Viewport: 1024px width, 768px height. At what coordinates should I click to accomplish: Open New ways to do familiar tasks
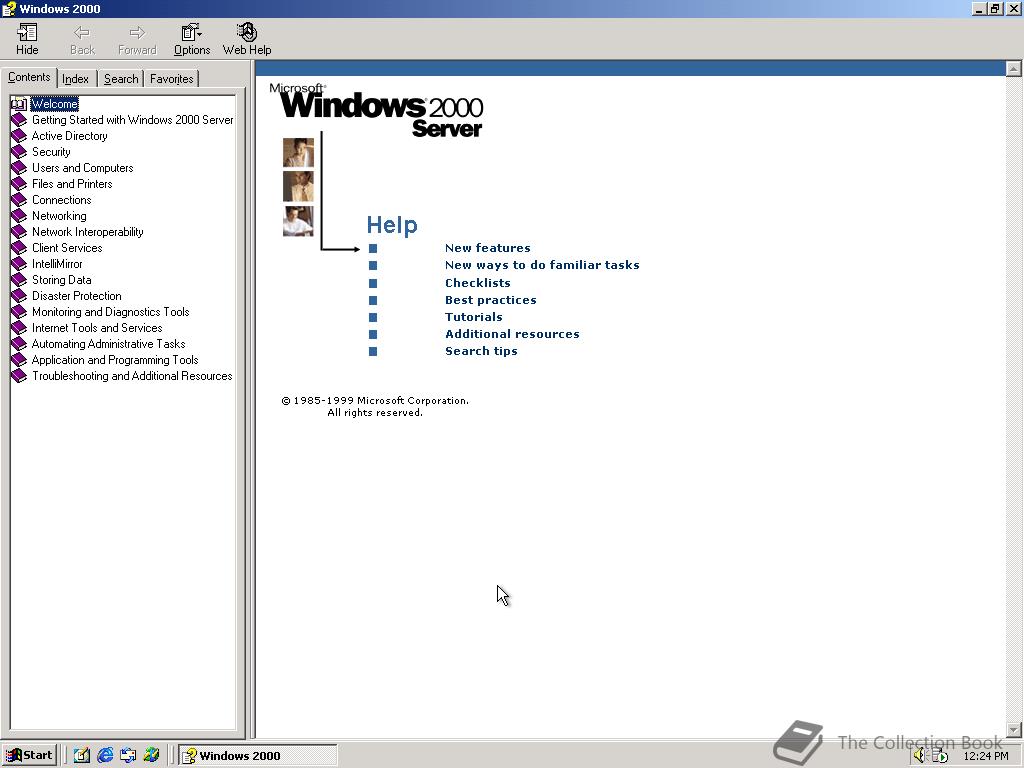[x=542, y=265]
